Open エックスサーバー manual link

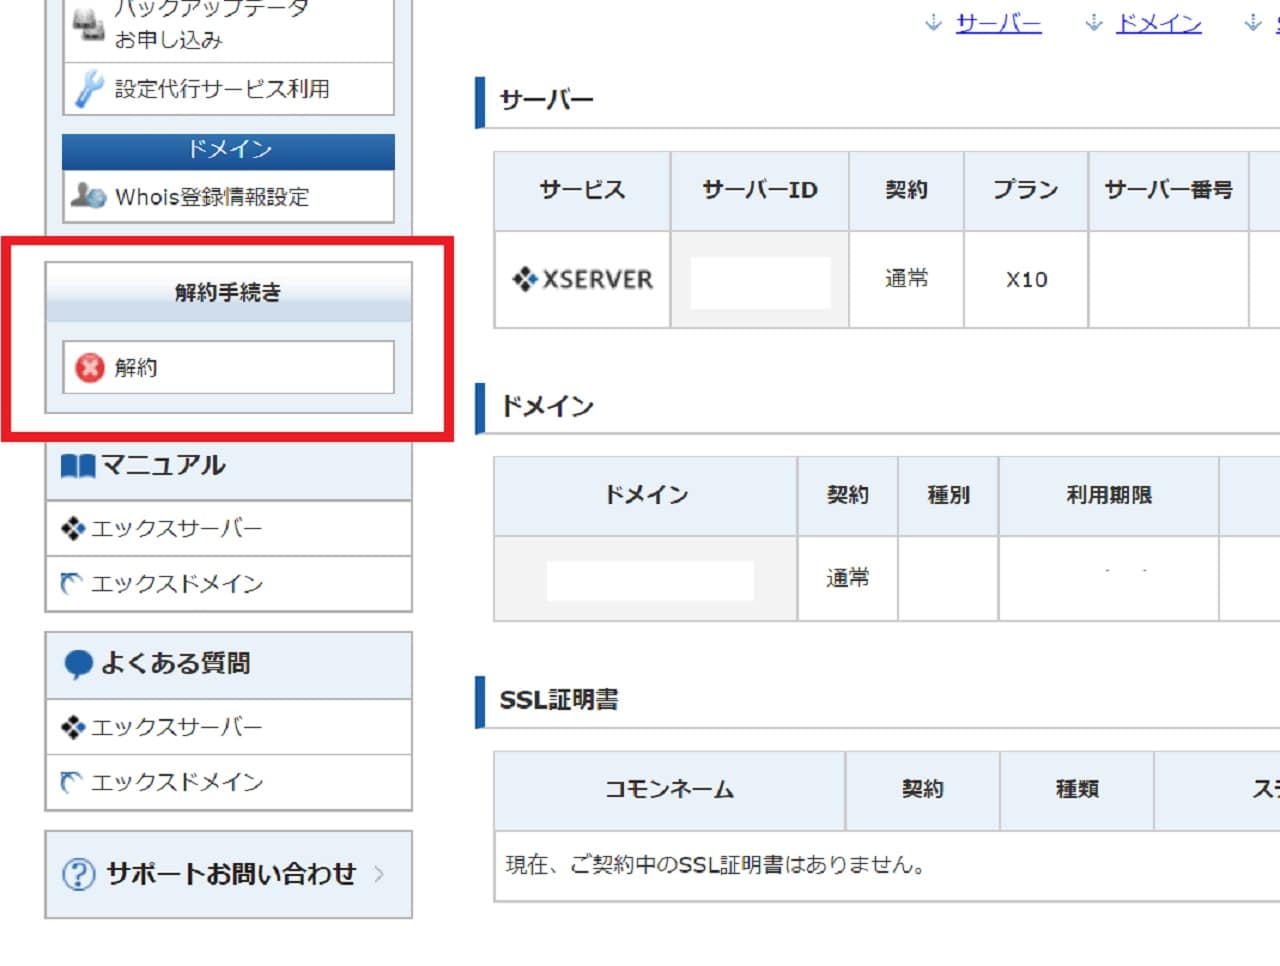(x=176, y=528)
